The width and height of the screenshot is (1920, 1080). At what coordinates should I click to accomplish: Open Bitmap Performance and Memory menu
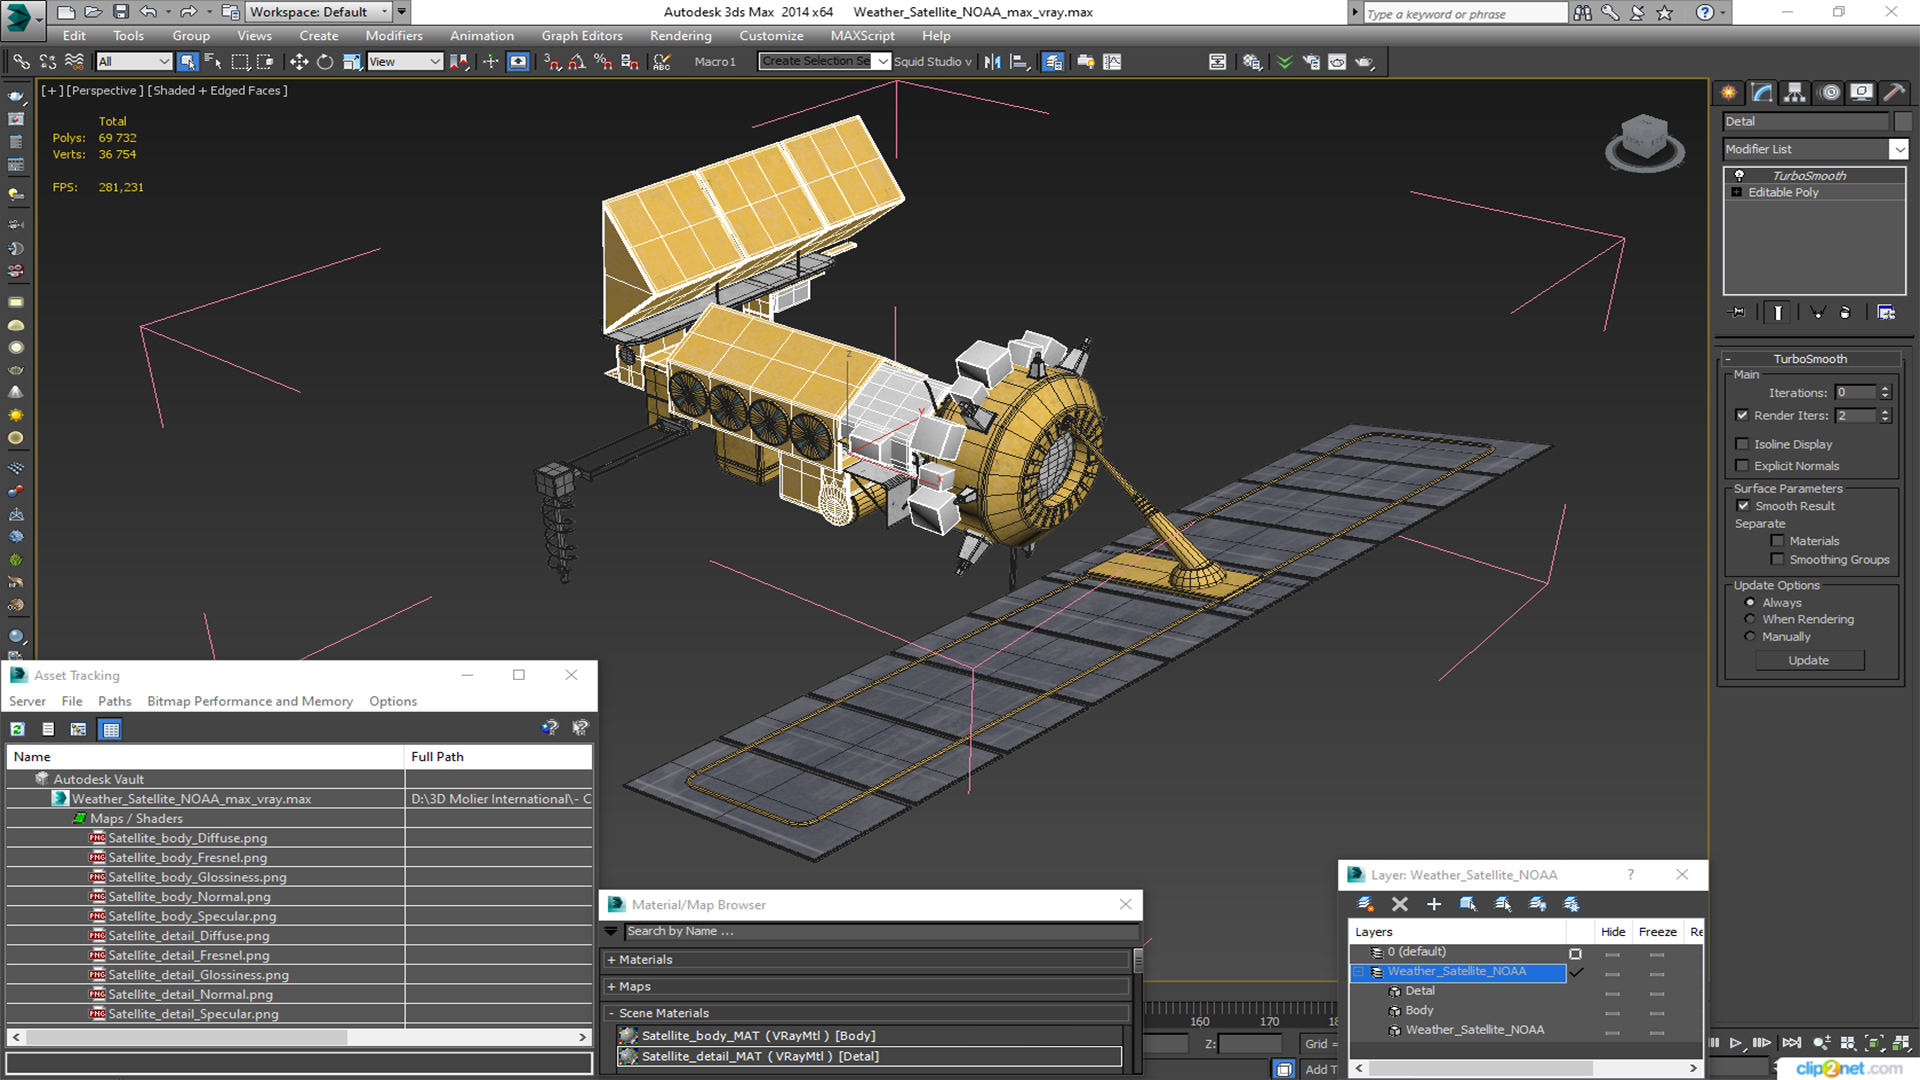coord(250,701)
